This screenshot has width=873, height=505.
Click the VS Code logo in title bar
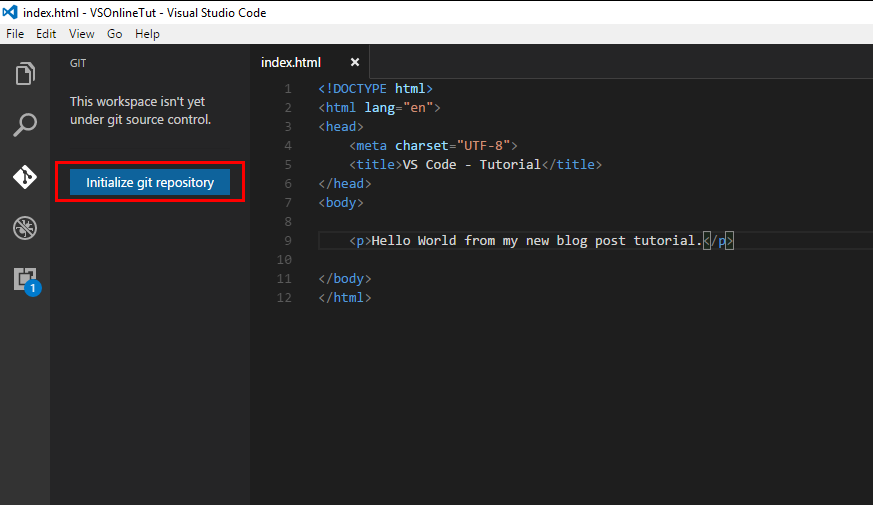coord(11,12)
